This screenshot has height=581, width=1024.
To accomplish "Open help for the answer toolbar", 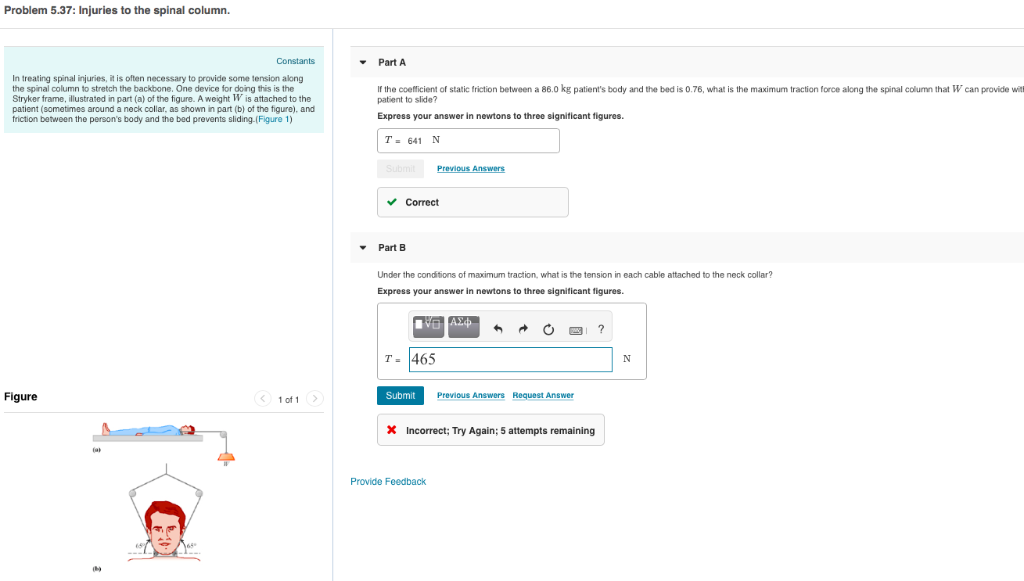I will [601, 329].
